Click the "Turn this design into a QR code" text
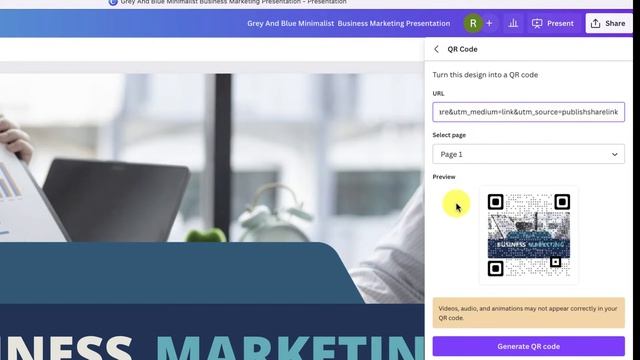This screenshot has width=640, height=360. pos(485,75)
